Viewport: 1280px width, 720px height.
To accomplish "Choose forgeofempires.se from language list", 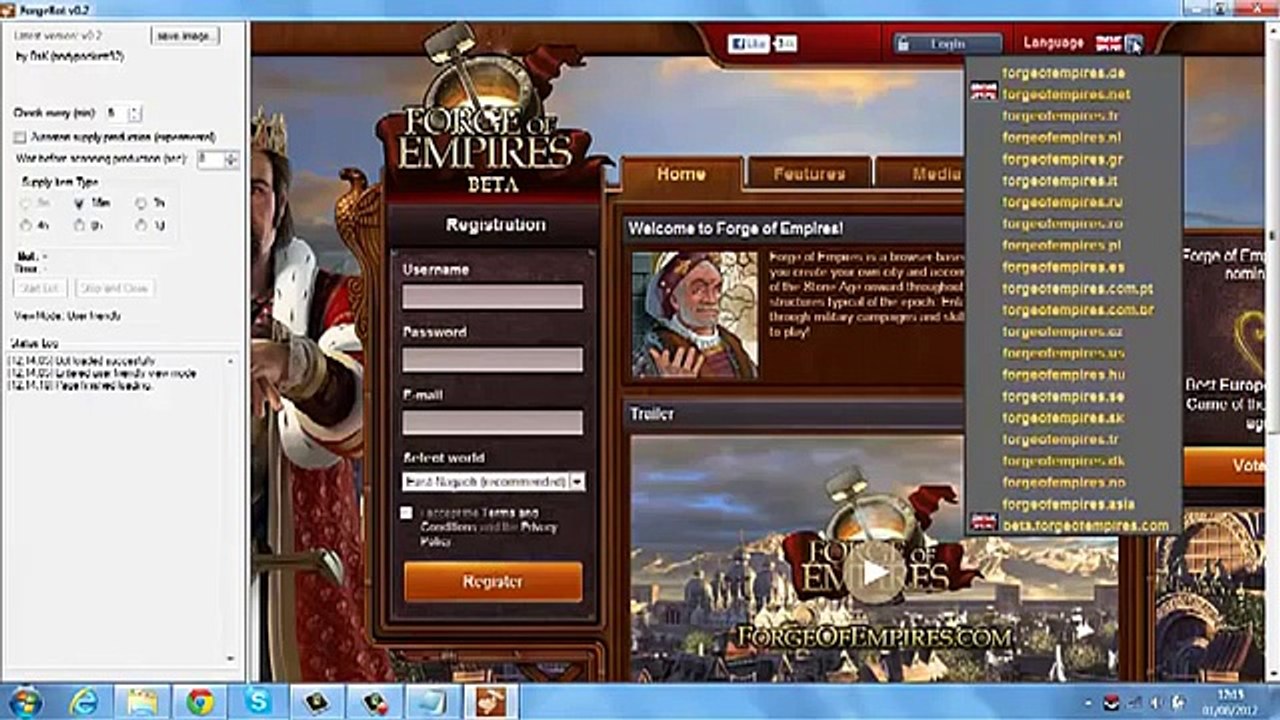I will [1063, 396].
